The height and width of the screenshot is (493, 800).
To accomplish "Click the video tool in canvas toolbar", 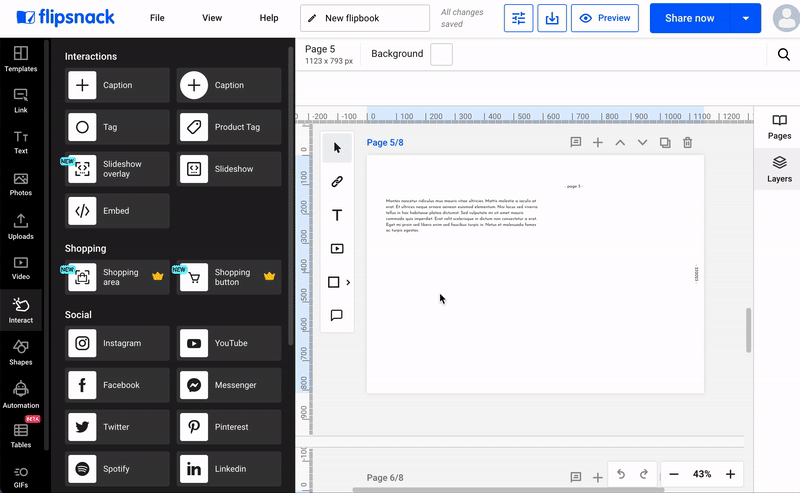I will click(337, 249).
